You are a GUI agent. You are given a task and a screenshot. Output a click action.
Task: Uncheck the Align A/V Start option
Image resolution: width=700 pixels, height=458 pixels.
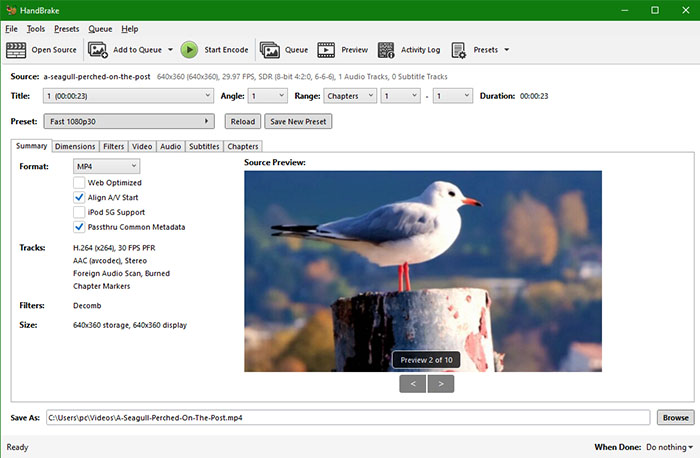coord(79,197)
